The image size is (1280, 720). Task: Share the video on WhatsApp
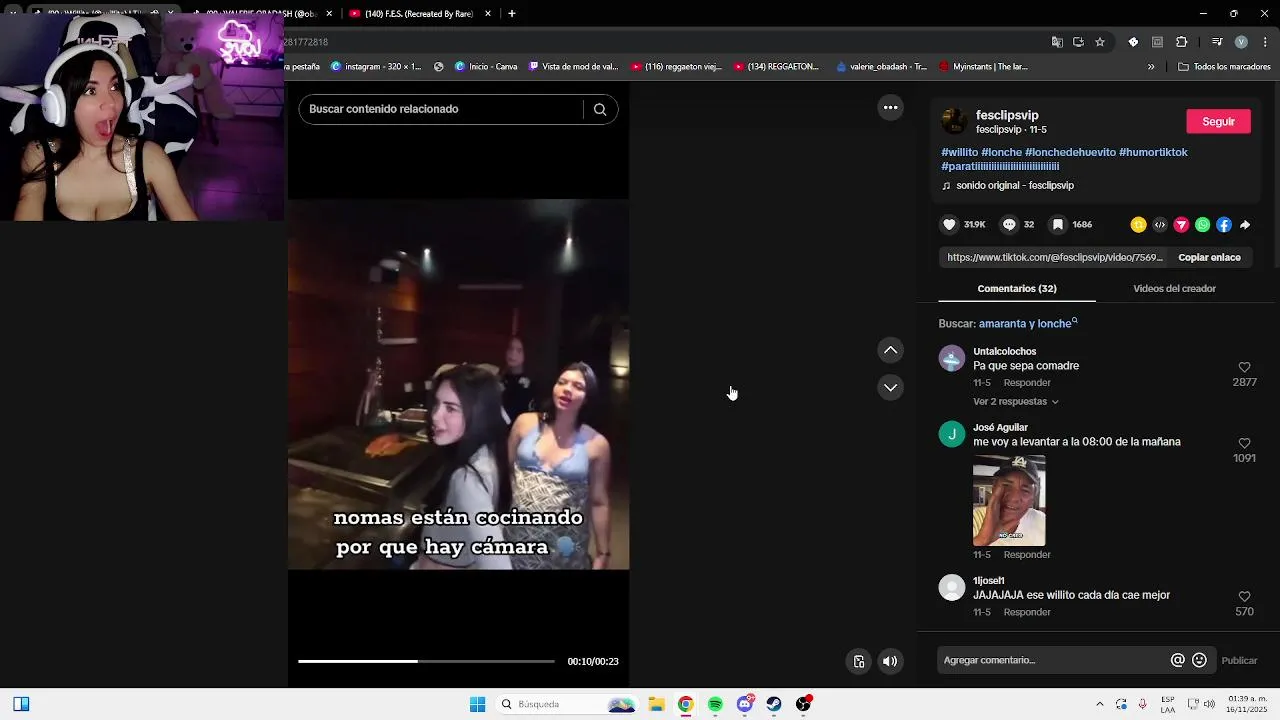[x=1202, y=225]
